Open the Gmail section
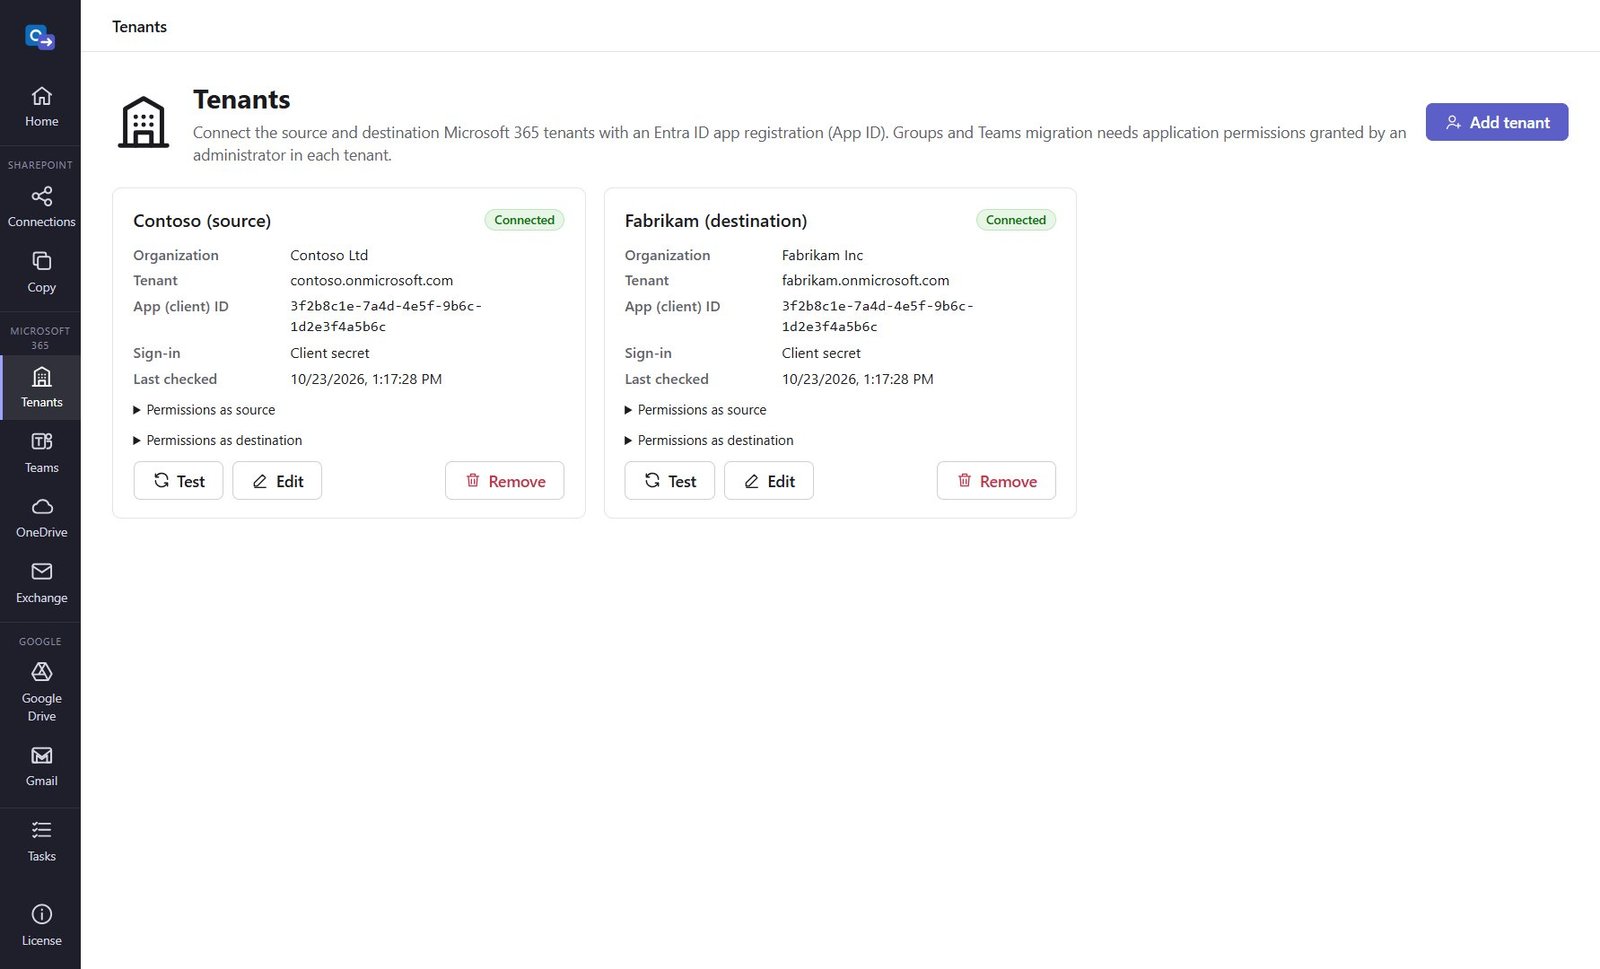 click(41, 767)
